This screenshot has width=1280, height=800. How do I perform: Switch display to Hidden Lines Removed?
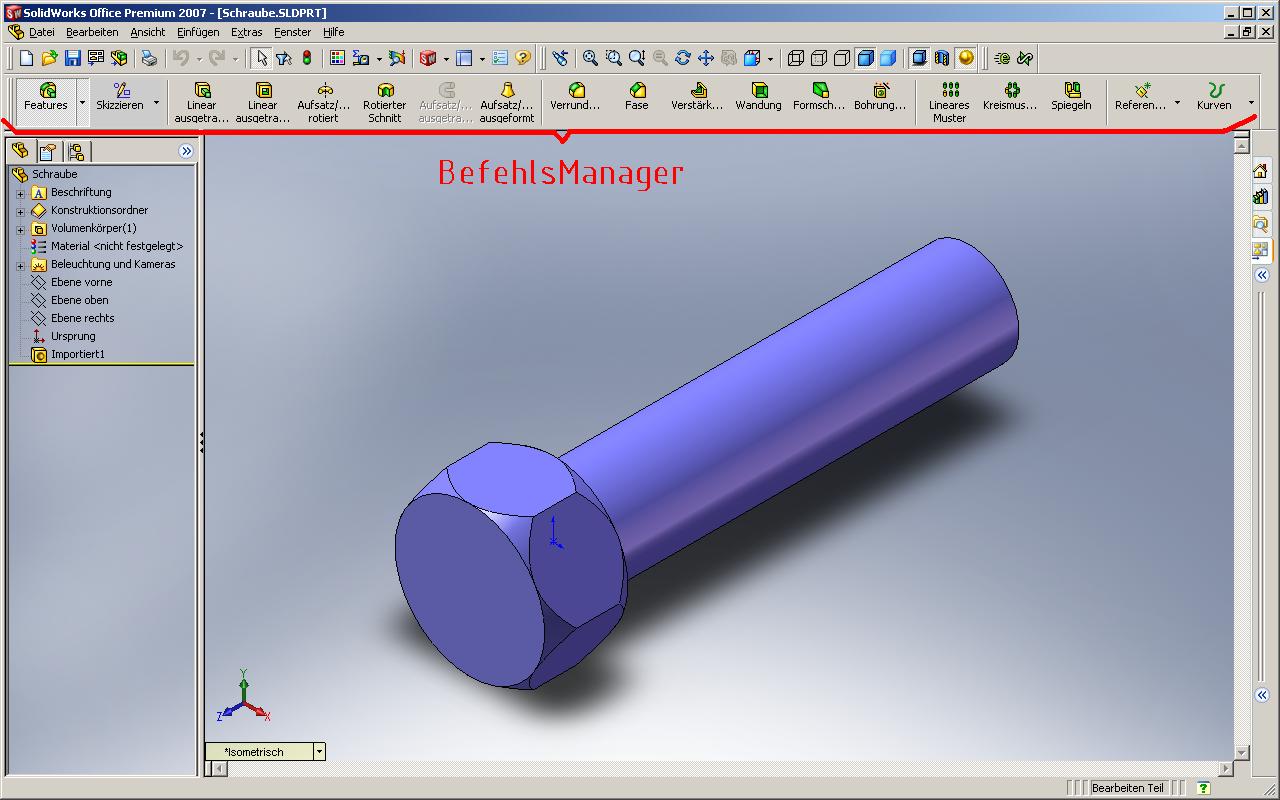point(842,58)
